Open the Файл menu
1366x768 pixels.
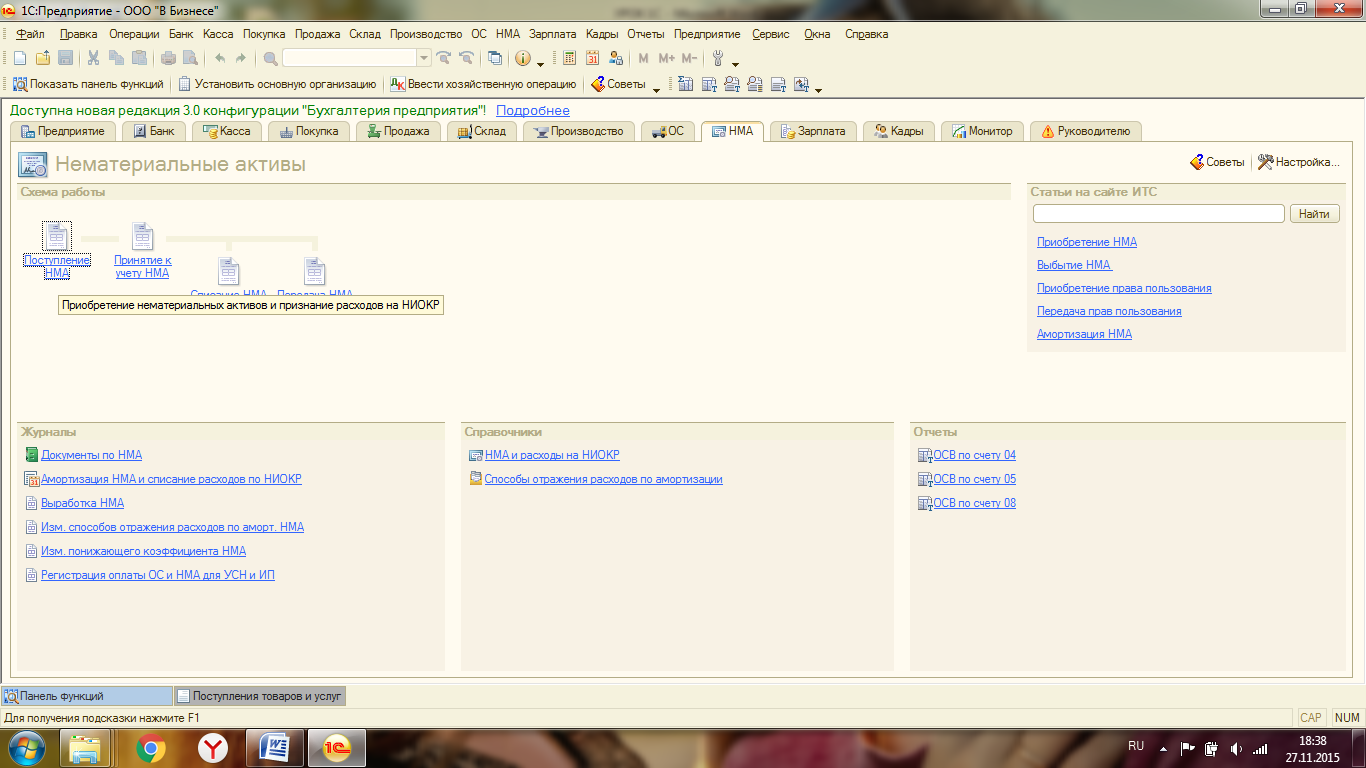pyautogui.click(x=31, y=34)
